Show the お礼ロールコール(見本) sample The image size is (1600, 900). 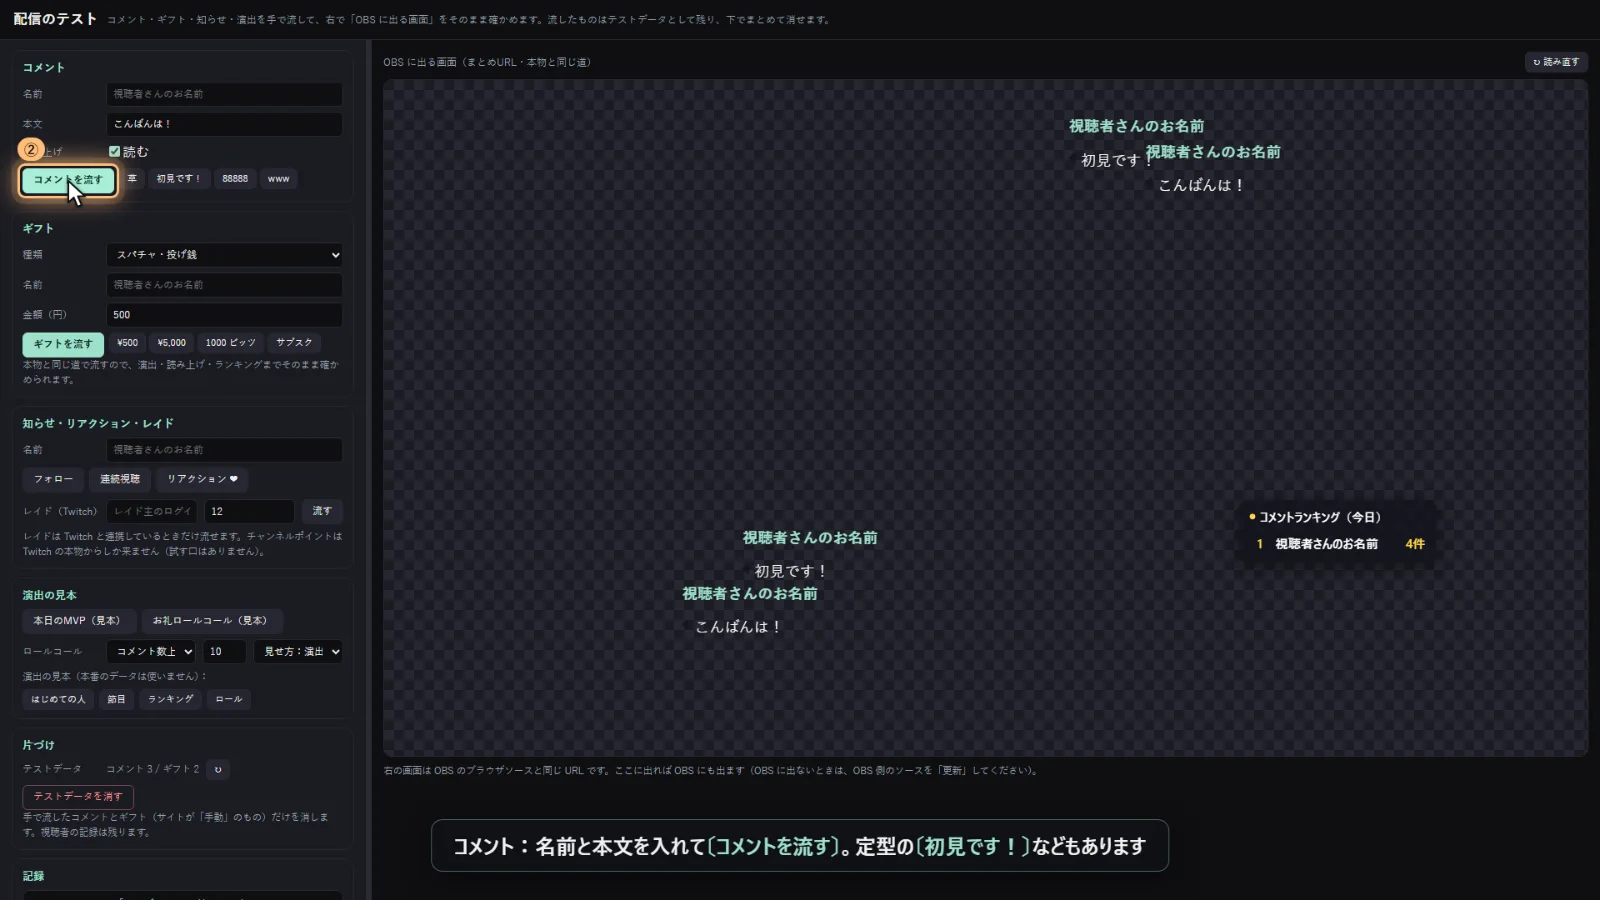tap(211, 621)
